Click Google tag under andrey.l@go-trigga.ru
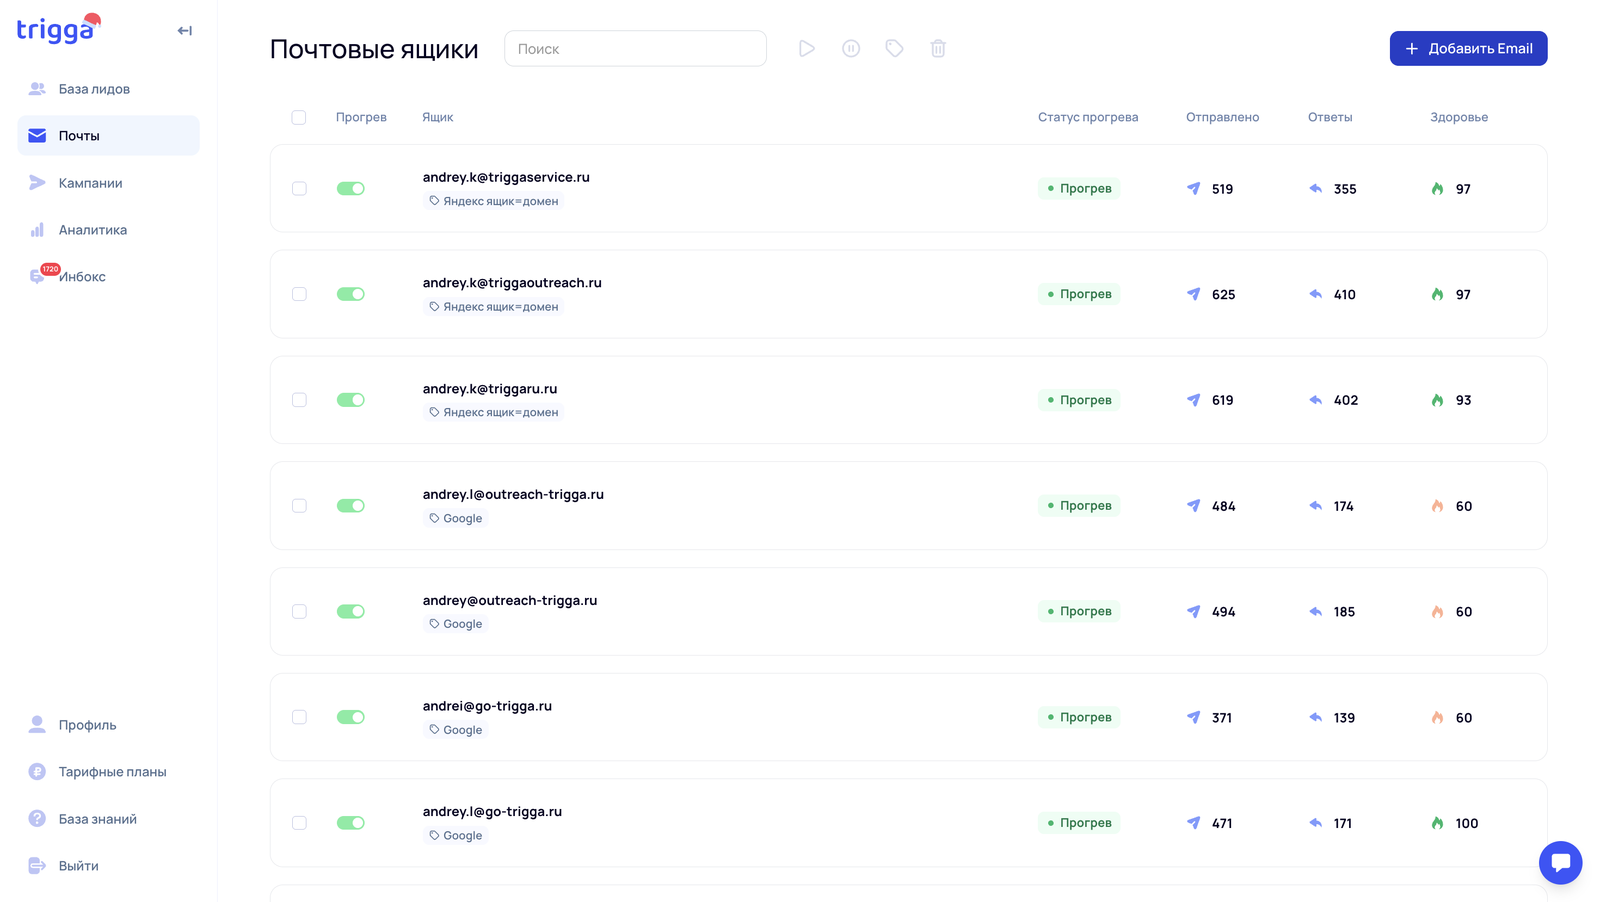The height and width of the screenshot is (902, 1600). coord(456,836)
